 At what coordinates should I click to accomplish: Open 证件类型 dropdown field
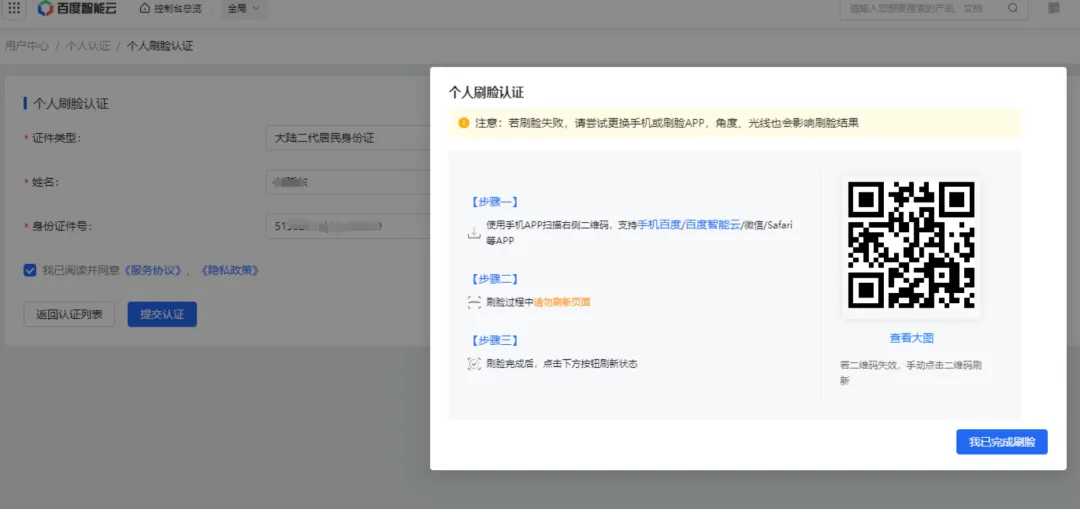pos(348,138)
